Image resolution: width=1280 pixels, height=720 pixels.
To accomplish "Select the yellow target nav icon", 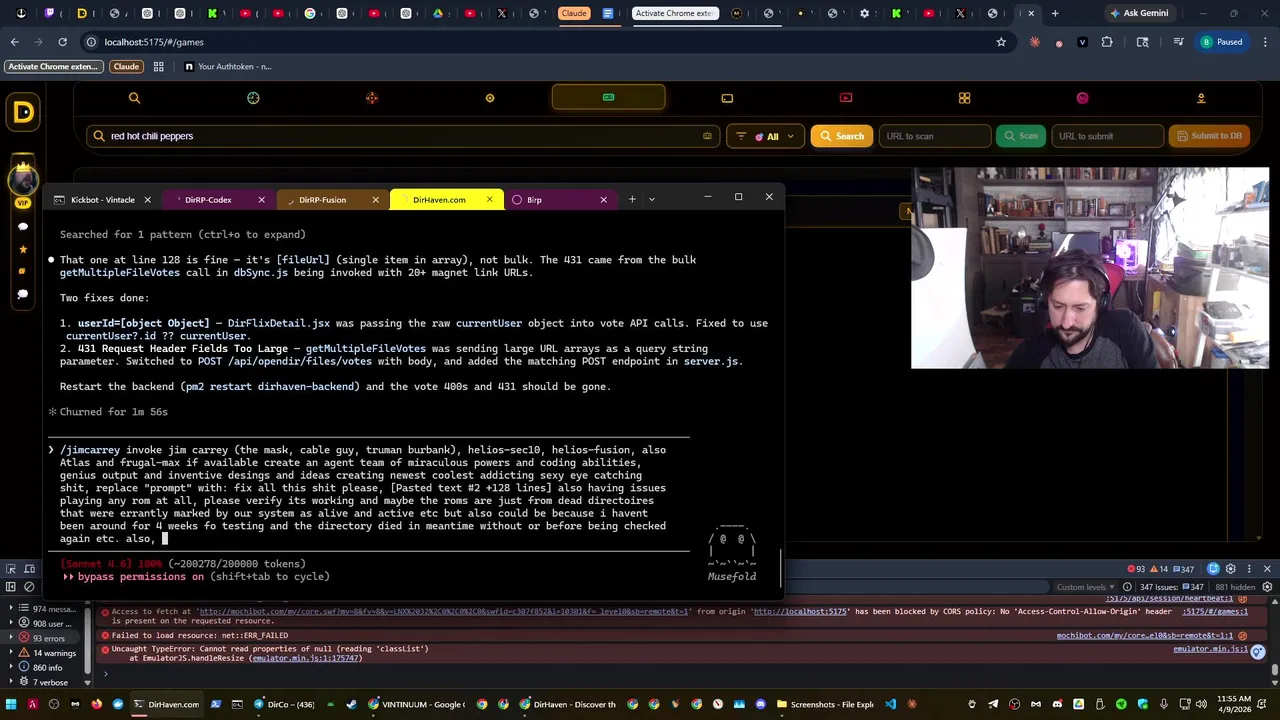I will (x=490, y=98).
